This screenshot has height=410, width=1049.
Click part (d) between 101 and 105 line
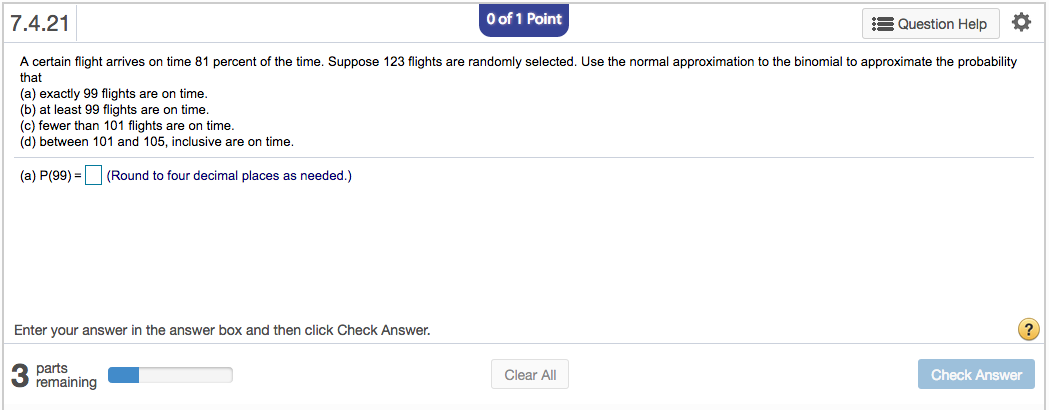click(157, 141)
